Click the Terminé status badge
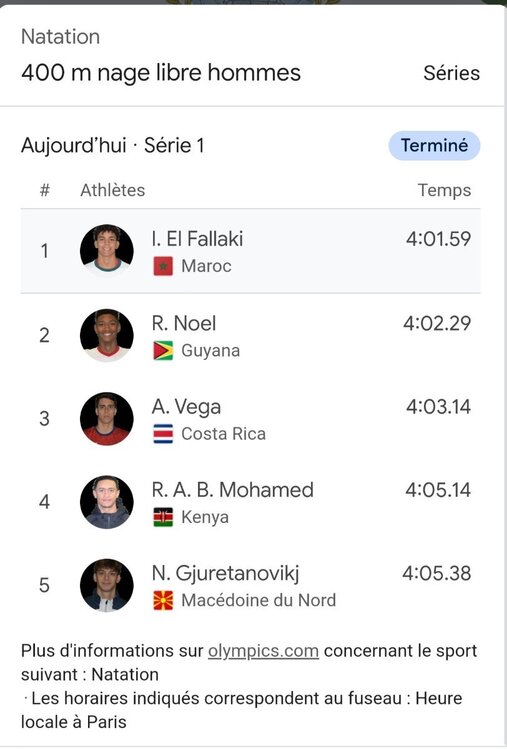 click(x=434, y=145)
